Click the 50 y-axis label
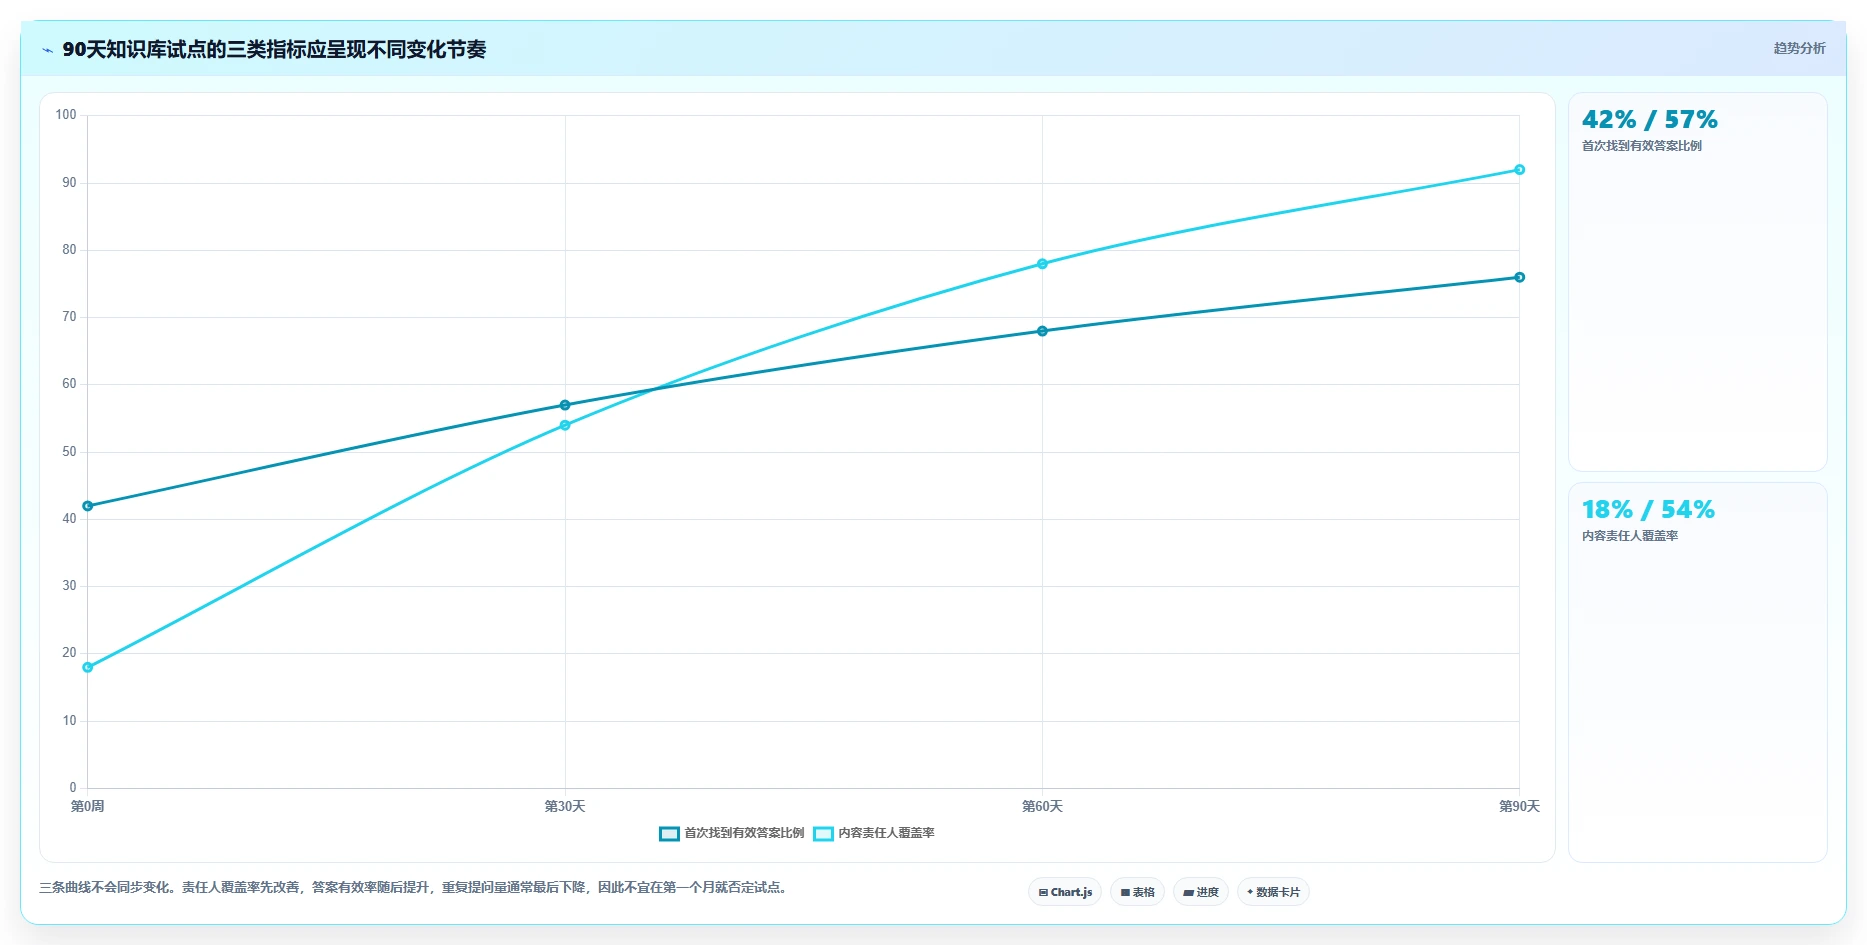The image size is (1867, 945). pos(69,452)
